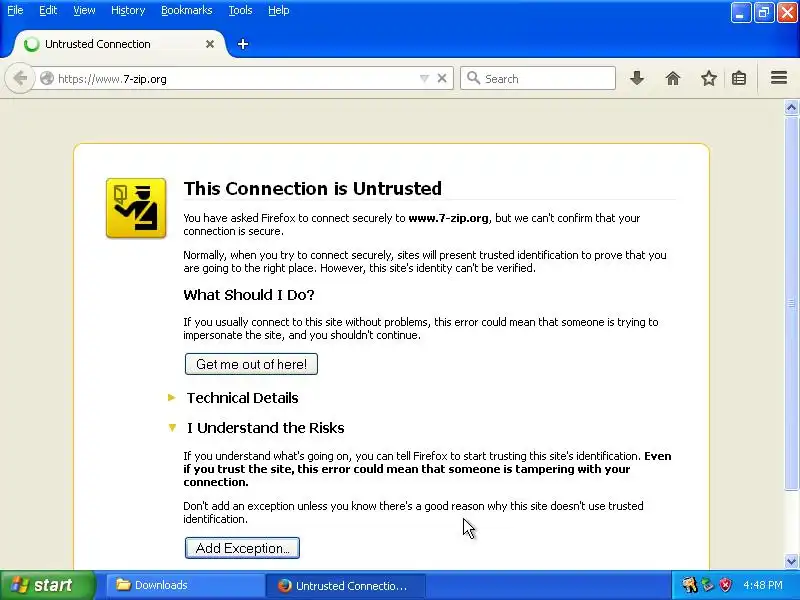800x600 pixels.
Task: Click the scrollbar up arrow
Action: click(x=791, y=107)
